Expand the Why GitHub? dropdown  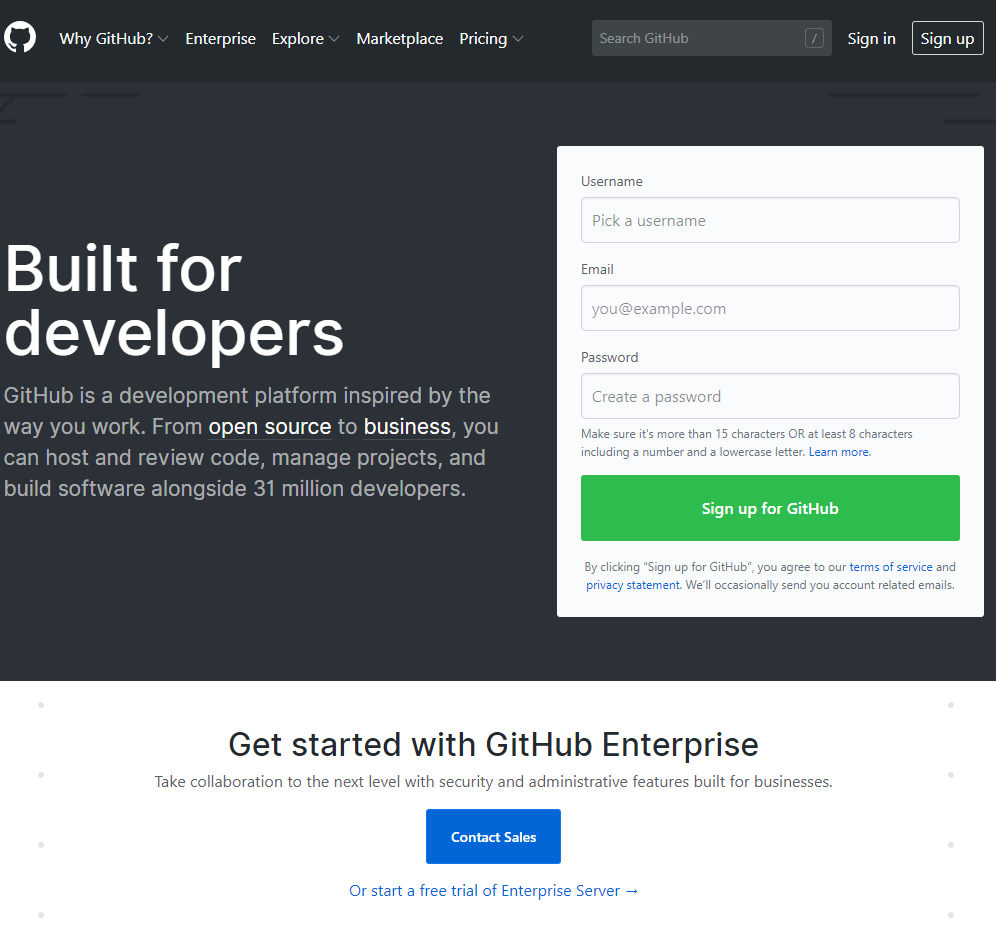[x=114, y=39]
